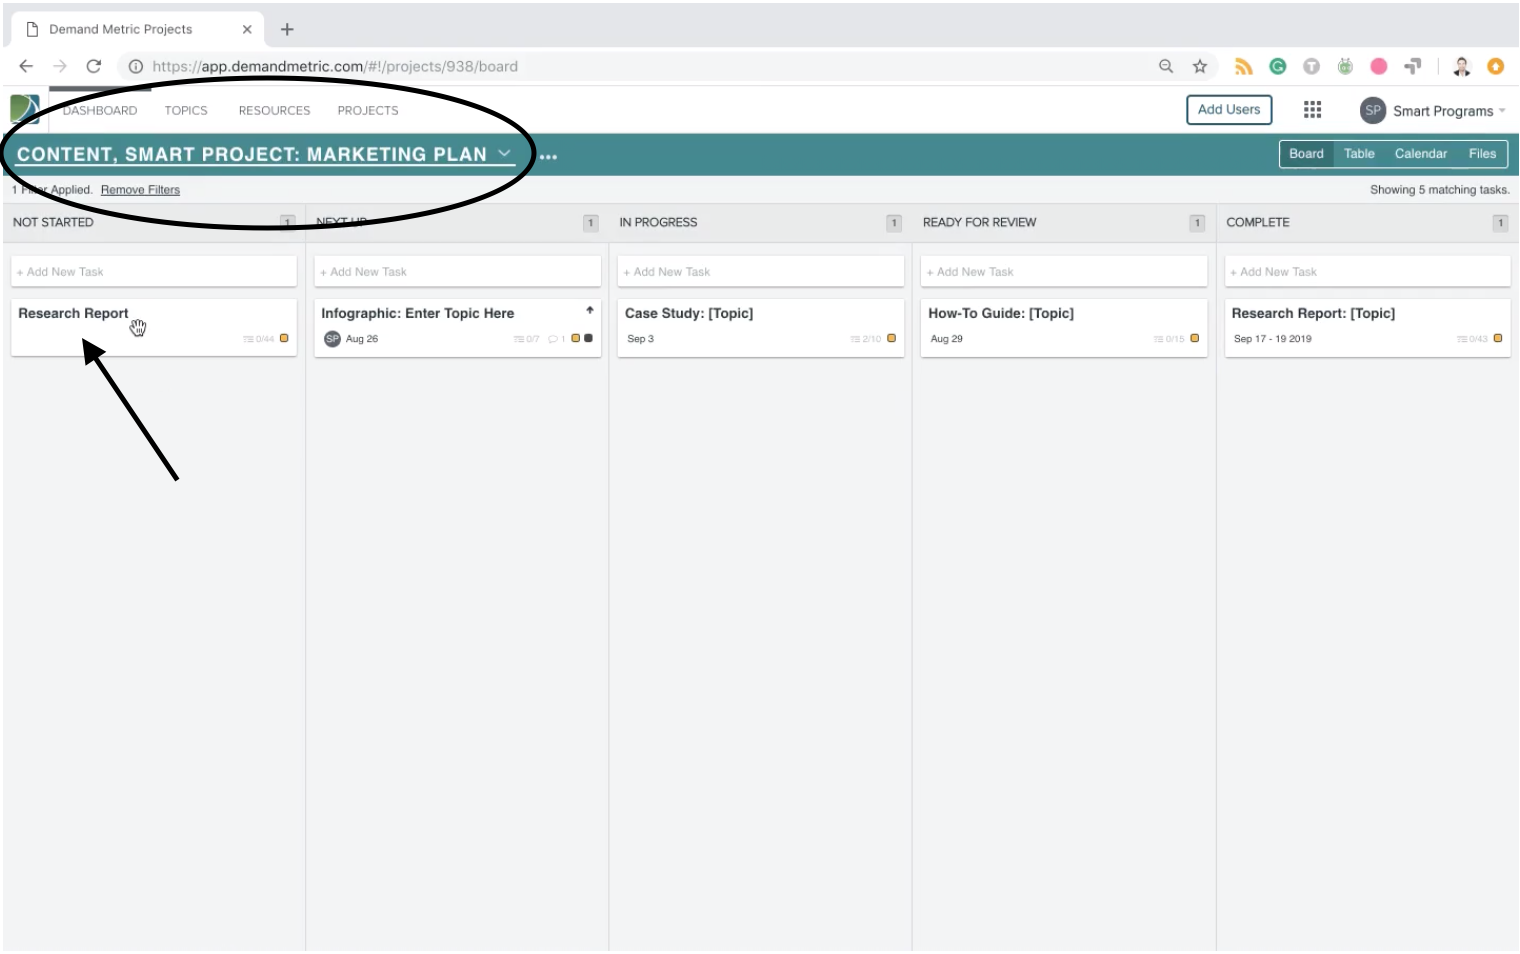
Task: Switch to the Table view tab
Action: [x=1359, y=154]
